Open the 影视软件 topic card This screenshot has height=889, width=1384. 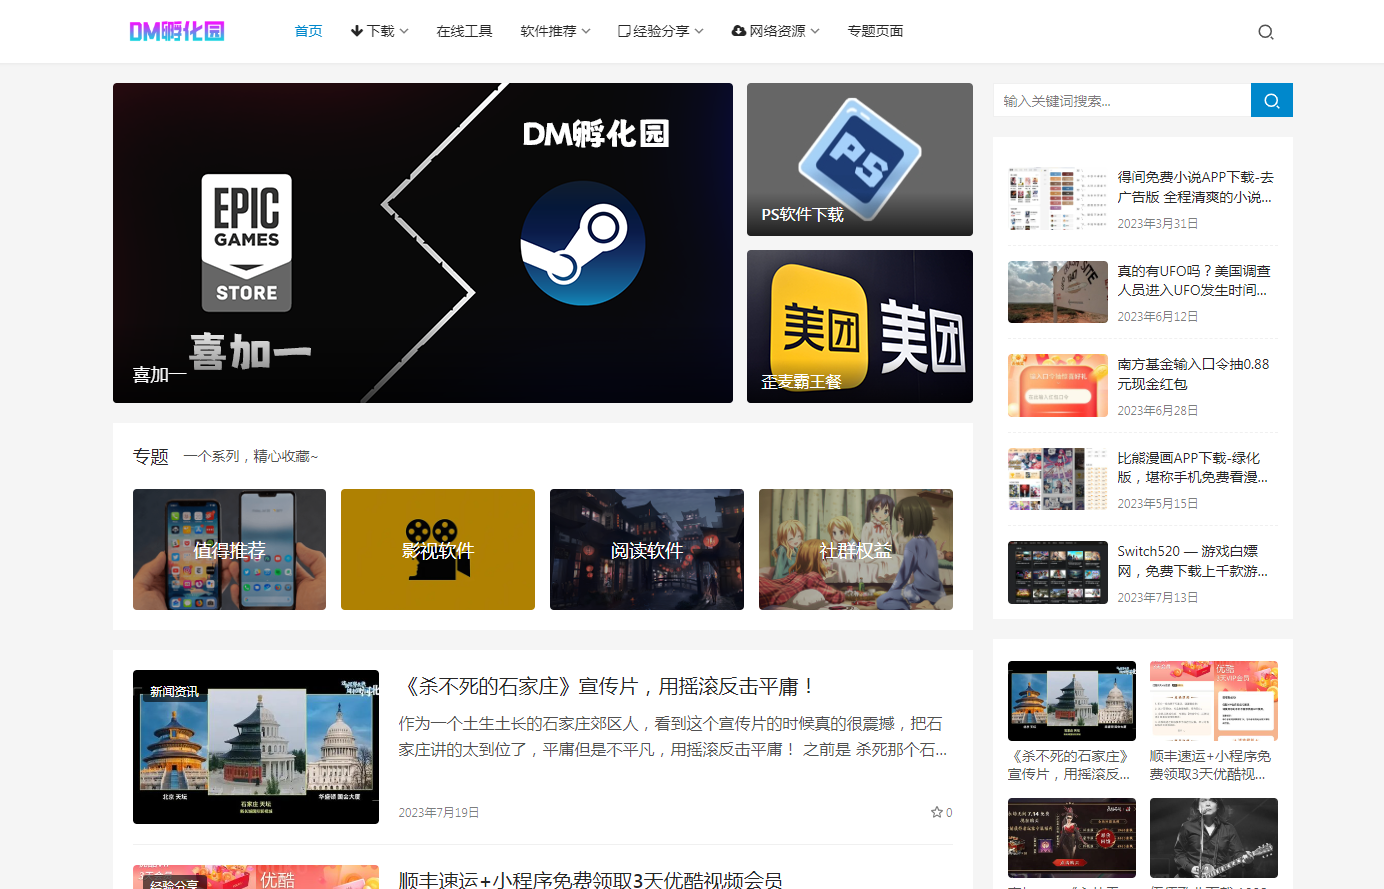[438, 549]
